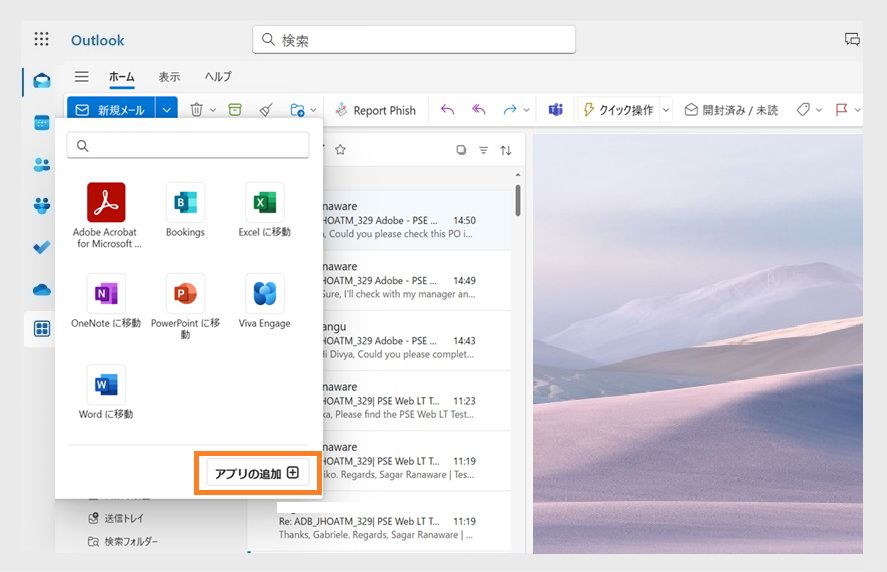Image resolution: width=887 pixels, height=572 pixels.
Task: Open the OneNote app tile
Action: click(x=106, y=300)
